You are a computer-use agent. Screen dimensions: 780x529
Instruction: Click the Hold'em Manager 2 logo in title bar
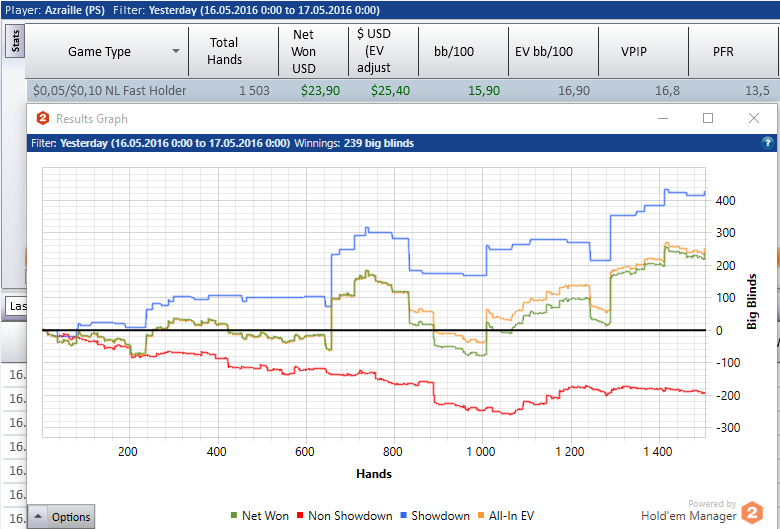point(43,118)
